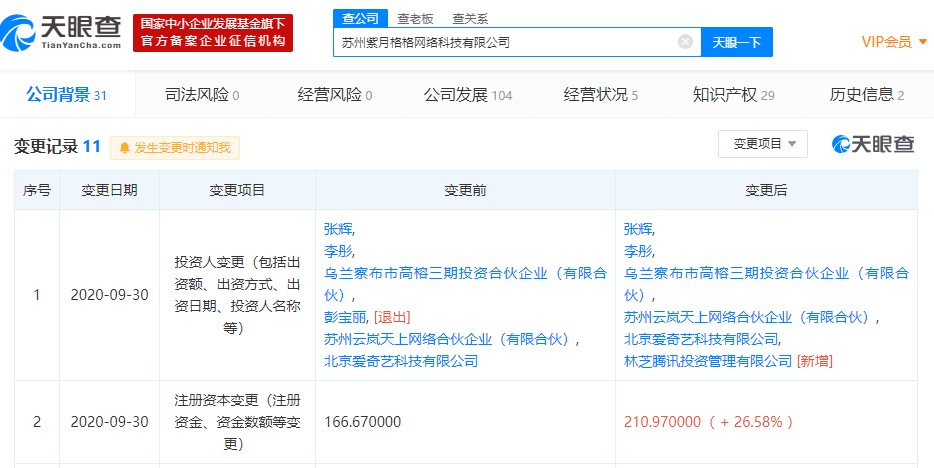Open 张辉 link in 变更前 column

[340, 229]
